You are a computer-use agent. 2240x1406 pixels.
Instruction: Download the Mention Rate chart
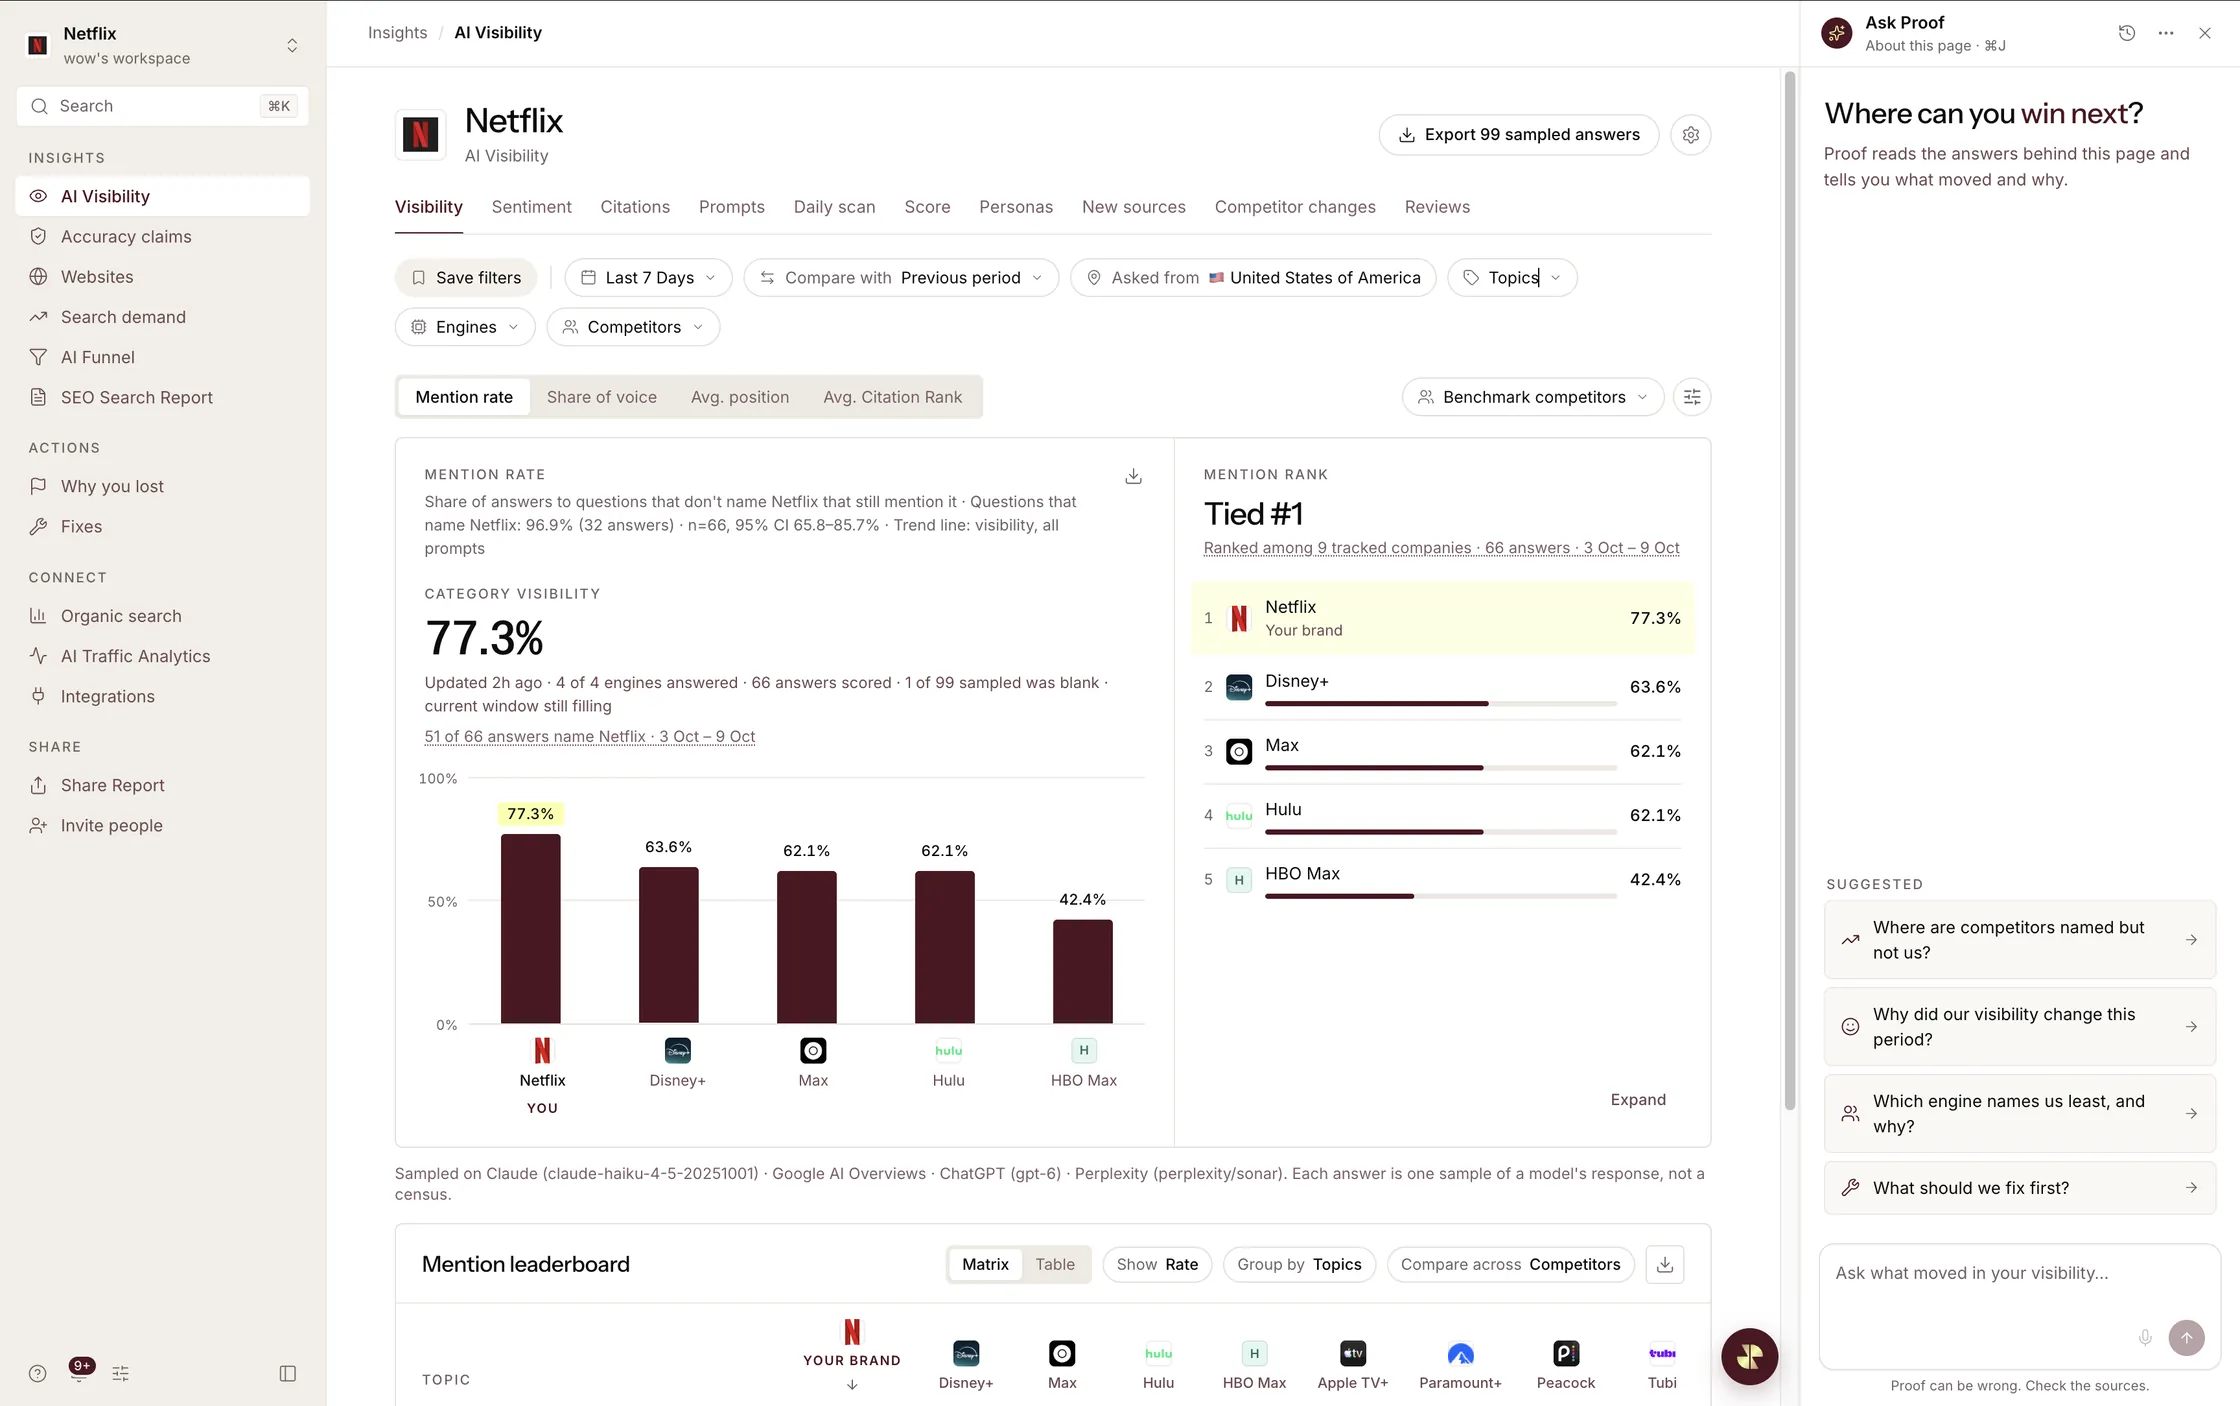1133,476
